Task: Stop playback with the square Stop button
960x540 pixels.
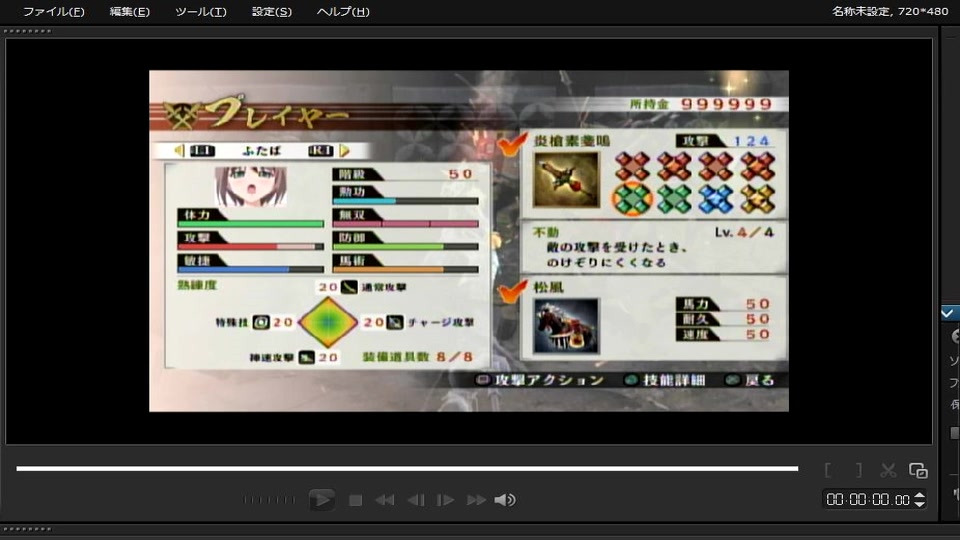Action: pos(355,500)
